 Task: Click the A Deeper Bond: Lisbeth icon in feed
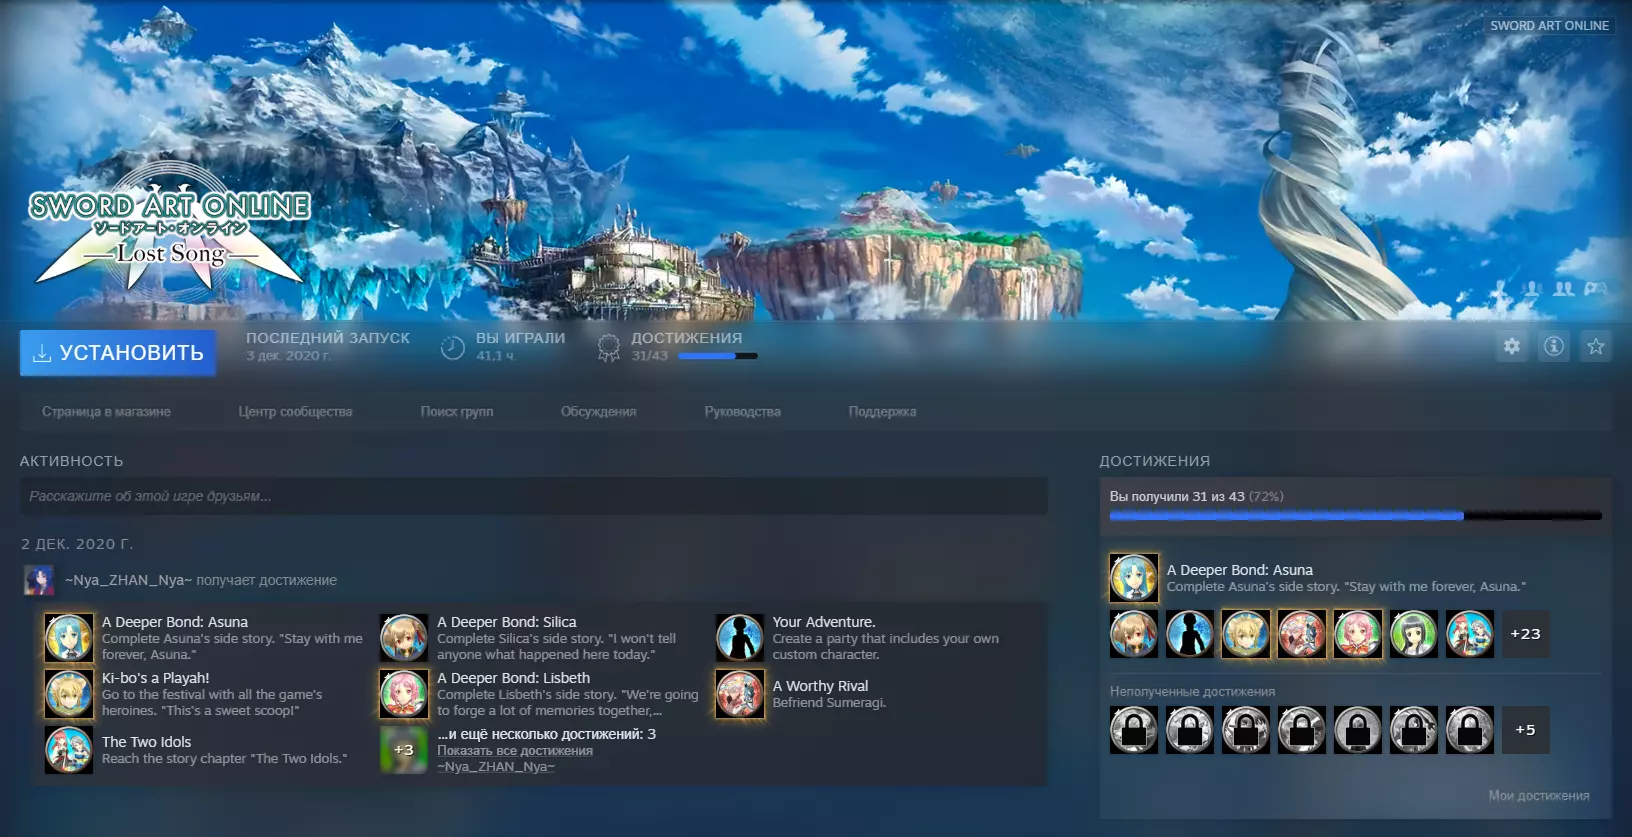[404, 694]
